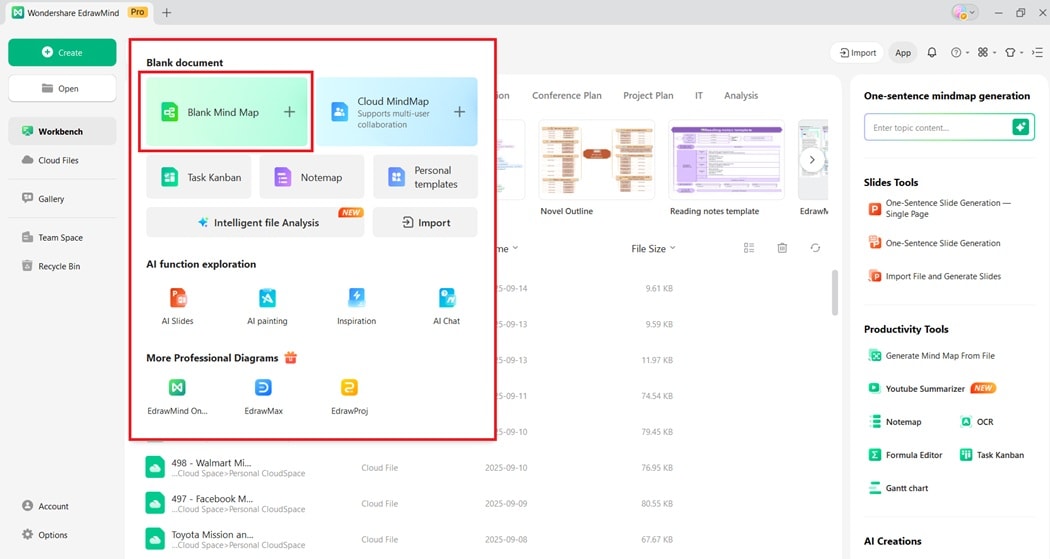The height and width of the screenshot is (559, 1050).
Task: Click the green Create button
Action: tap(62, 52)
